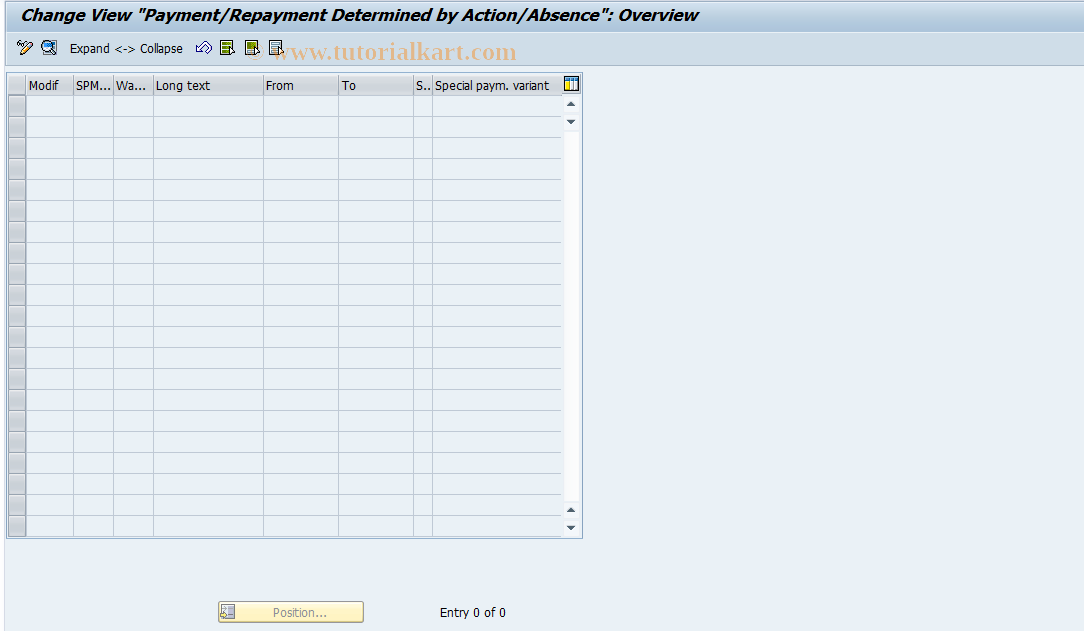Click Special paym. variant column header
The width and height of the screenshot is (1084, 631).
496,85
